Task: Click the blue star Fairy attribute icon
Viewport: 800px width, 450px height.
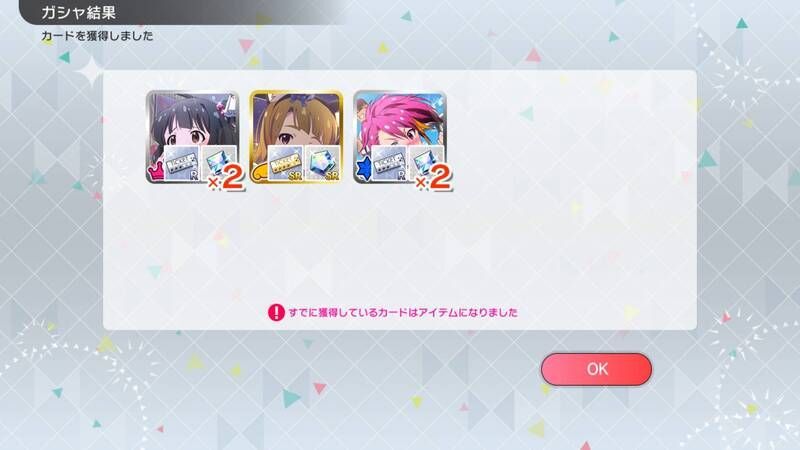Action: coord(363,170)
